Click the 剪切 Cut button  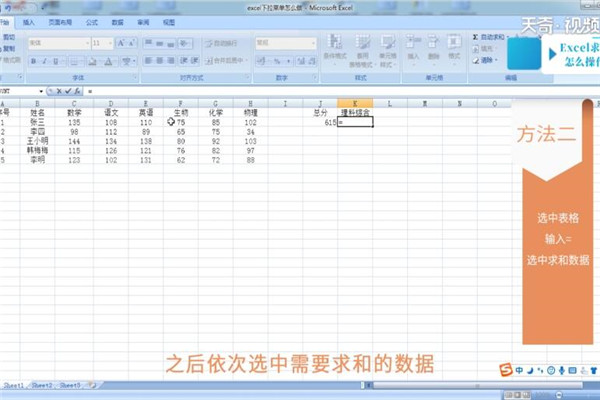point(8,37)
